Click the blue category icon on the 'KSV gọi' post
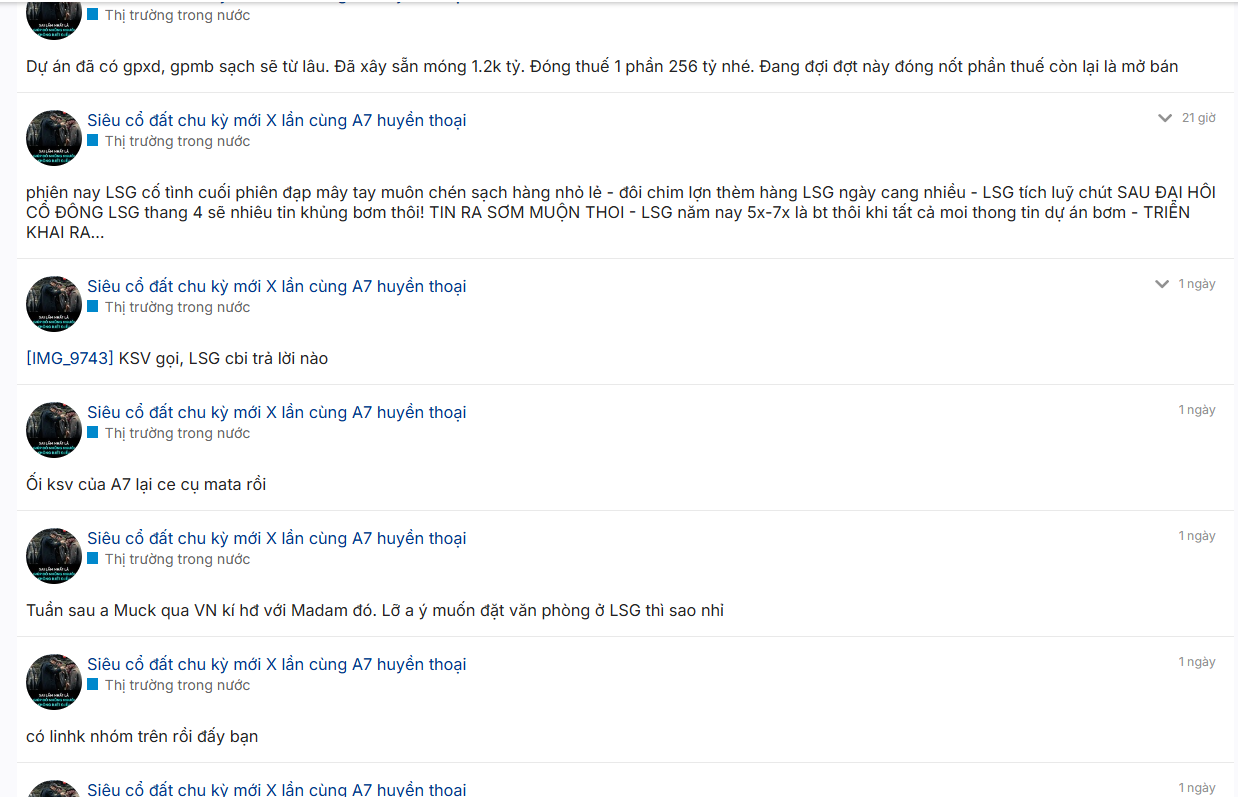The image size is (1238, 797). [x=93, y=307]
